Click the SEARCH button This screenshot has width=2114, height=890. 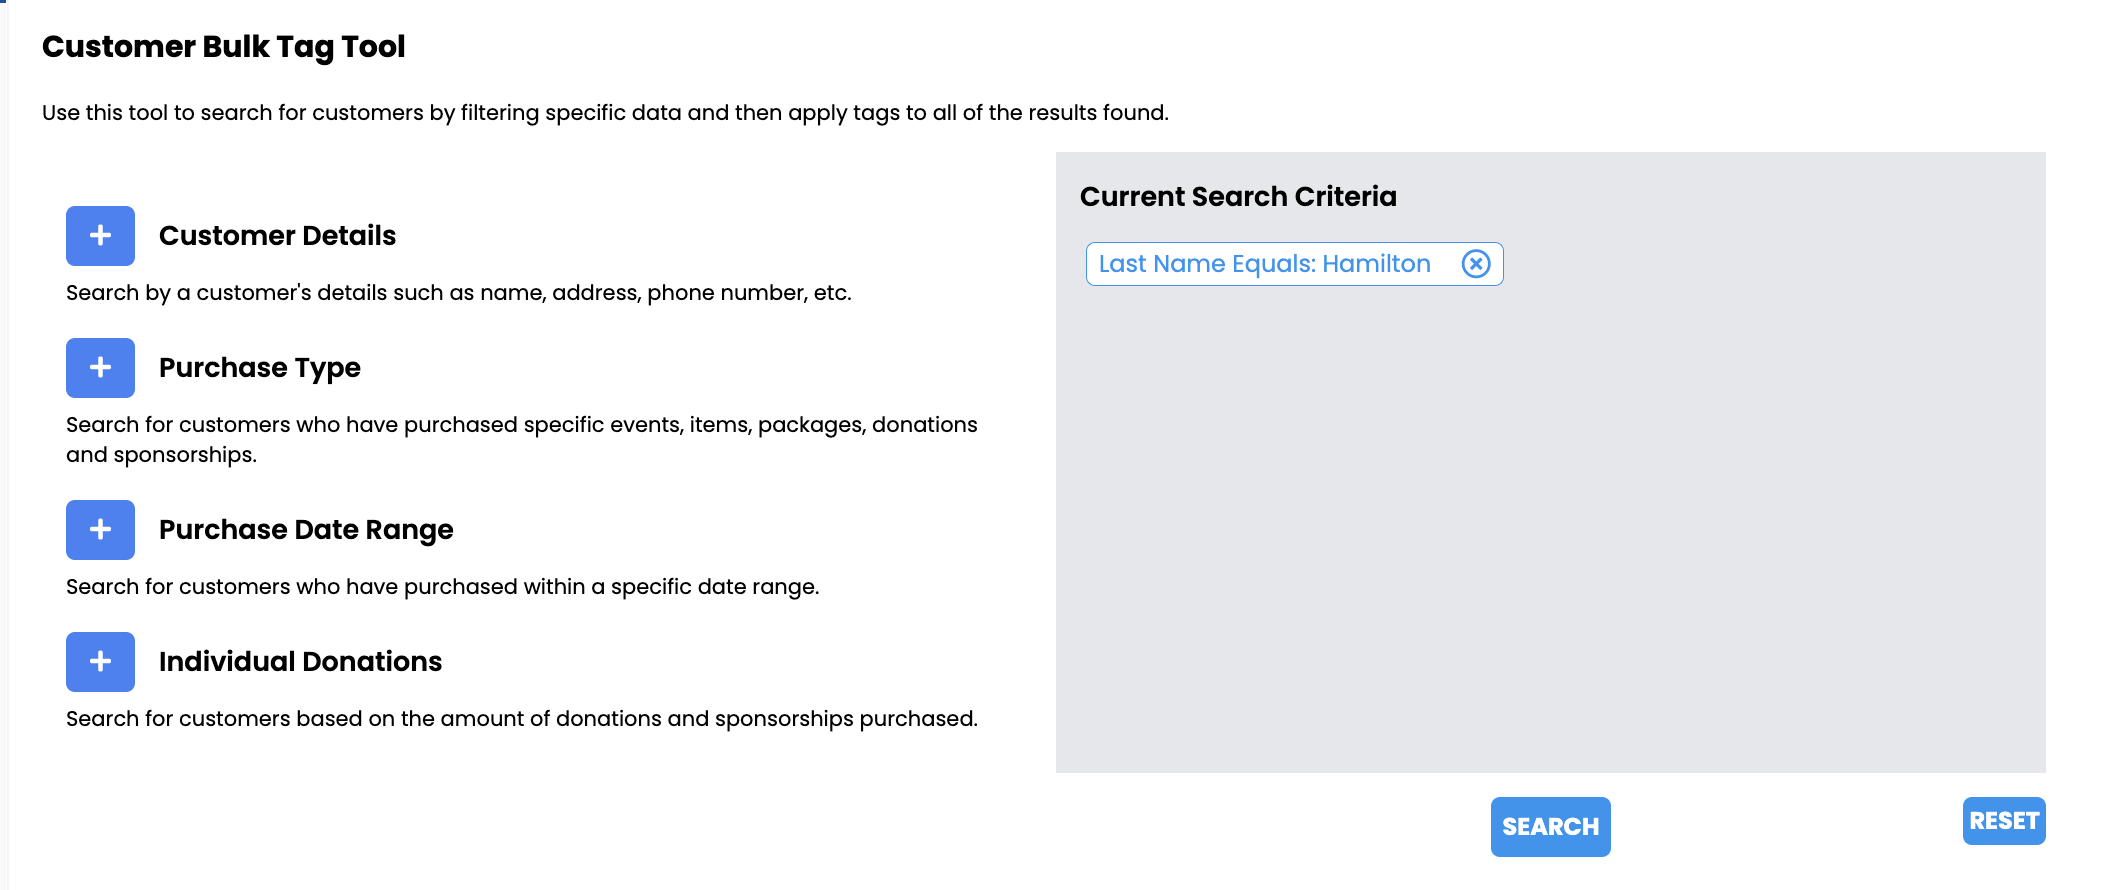1550,827
